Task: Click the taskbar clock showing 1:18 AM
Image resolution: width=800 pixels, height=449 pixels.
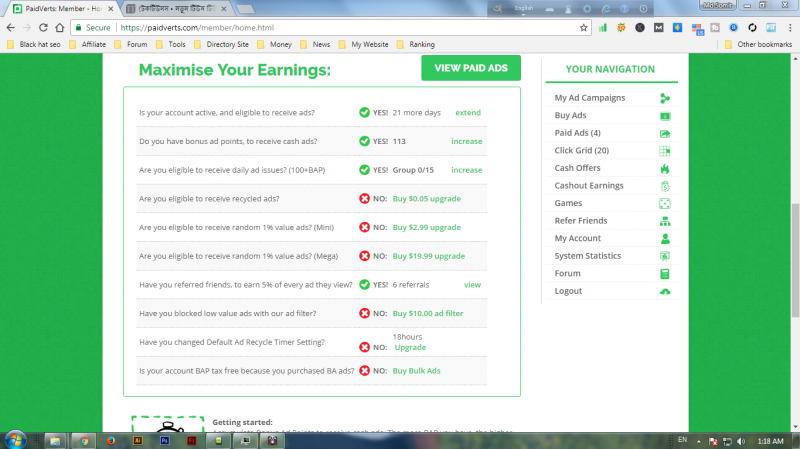Action: (x=770, y=441)
